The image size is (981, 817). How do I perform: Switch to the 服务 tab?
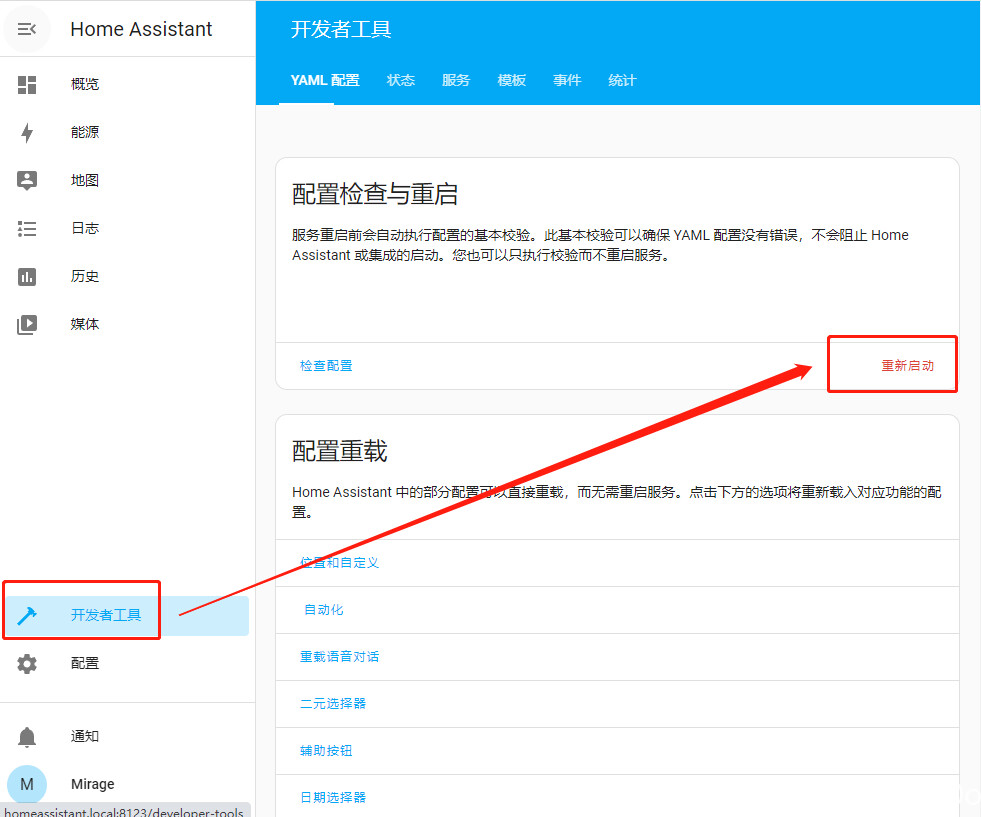click(x=456, y=81)
